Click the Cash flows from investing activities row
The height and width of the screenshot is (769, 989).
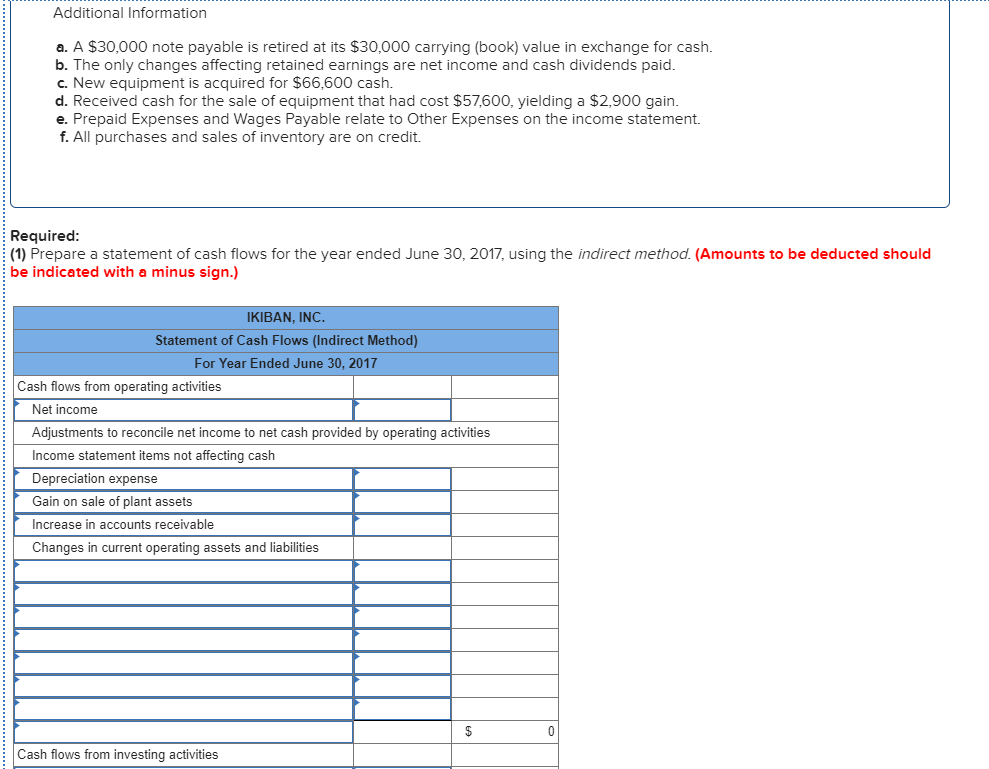point(286,754)
